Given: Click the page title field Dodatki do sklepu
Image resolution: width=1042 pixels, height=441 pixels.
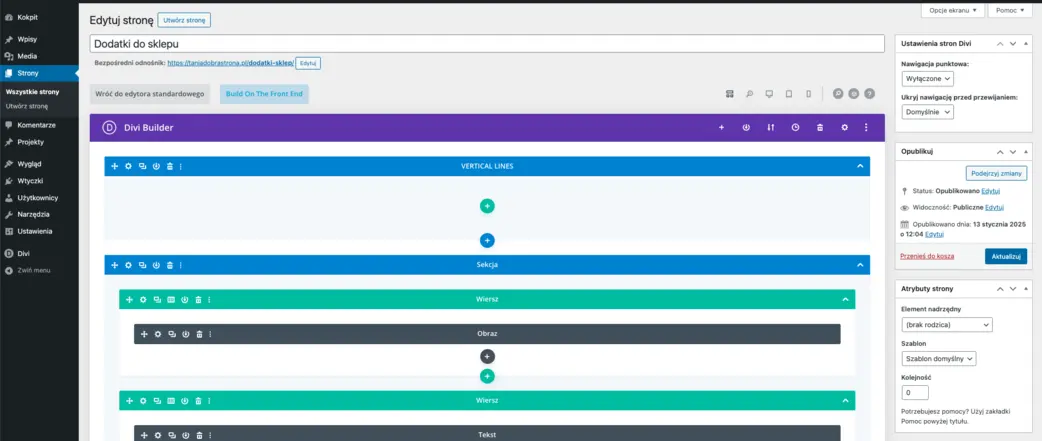Looking at the screenshot, I should [486, 44].
